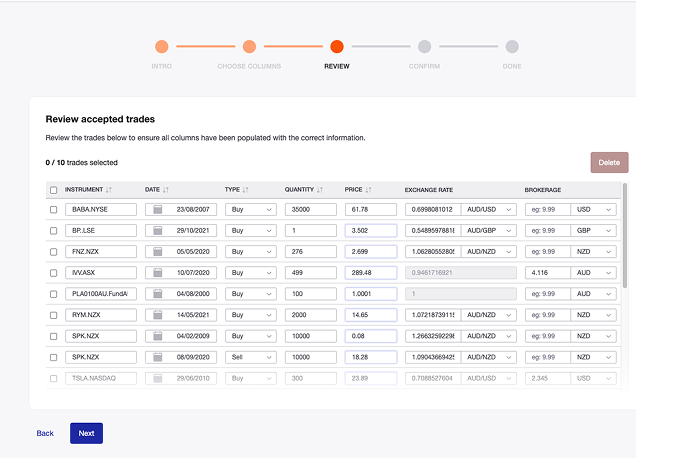Image resolution: width=674 pixels, height=462 pixels.
Task: Open the calendar icon for the IVV.ASX date
Action: point(158,273)
